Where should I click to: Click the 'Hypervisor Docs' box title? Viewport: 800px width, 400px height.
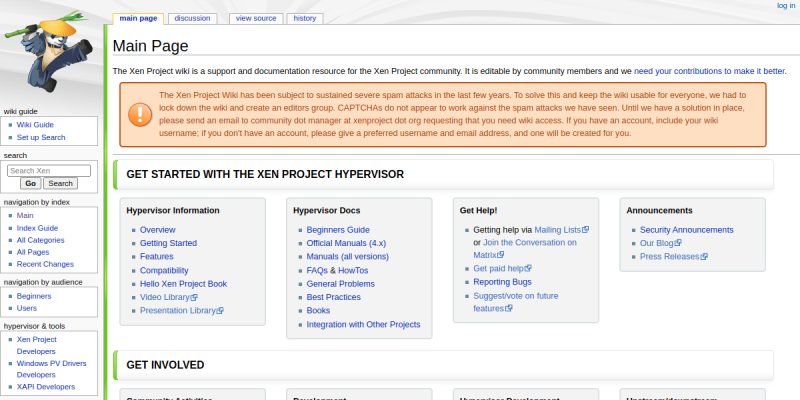click(x=327, y=210)
